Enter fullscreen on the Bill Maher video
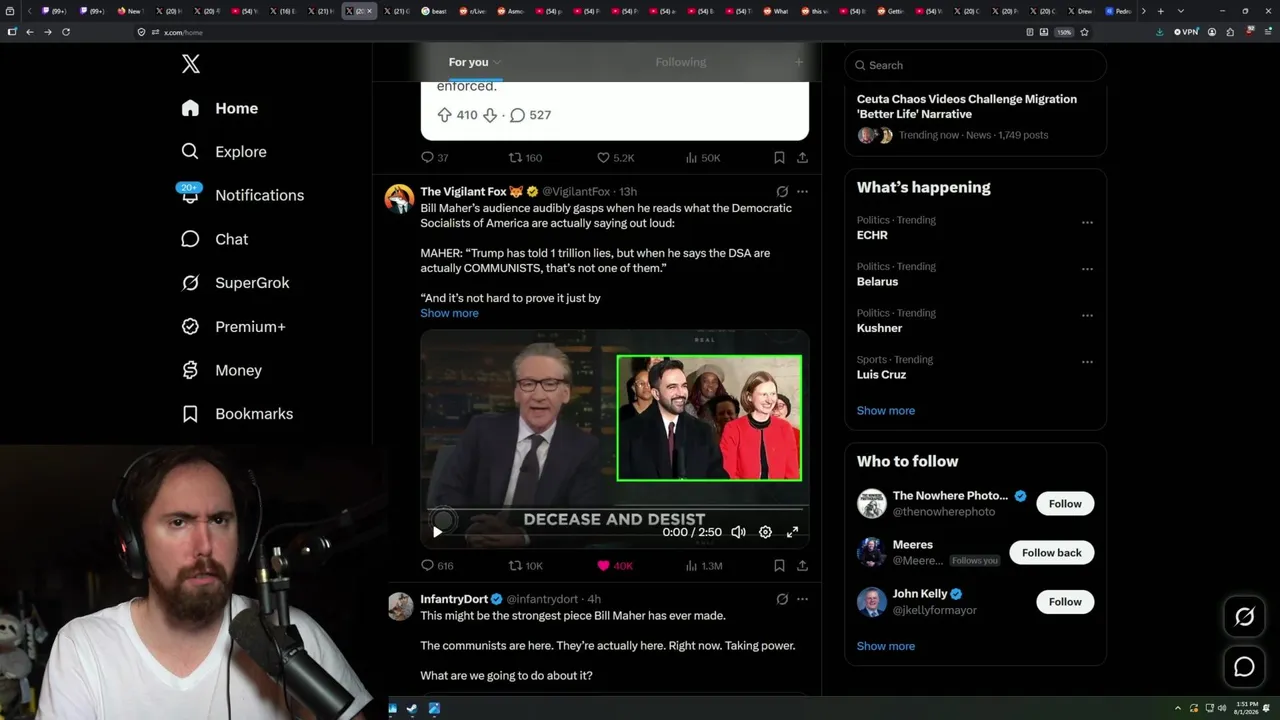 pyautogui.click(x=792, y=532)
